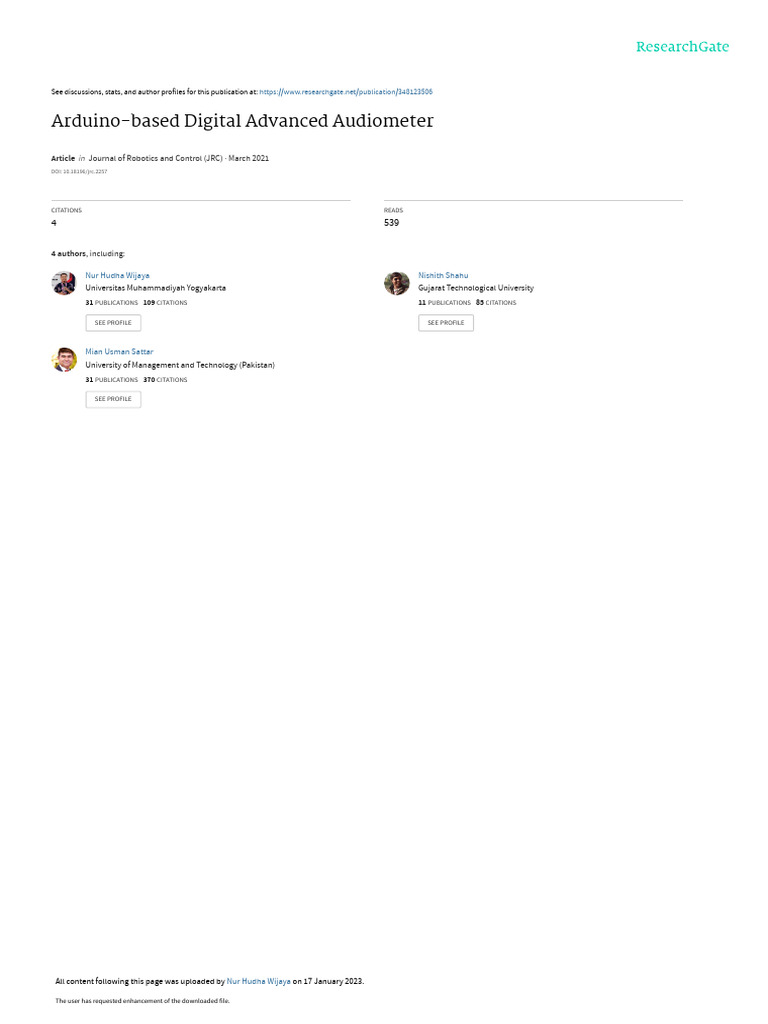Click See Profile under Nur Hudha Wijaya
This screenshot has height=1024, width=768.
(x=113, y=323)
